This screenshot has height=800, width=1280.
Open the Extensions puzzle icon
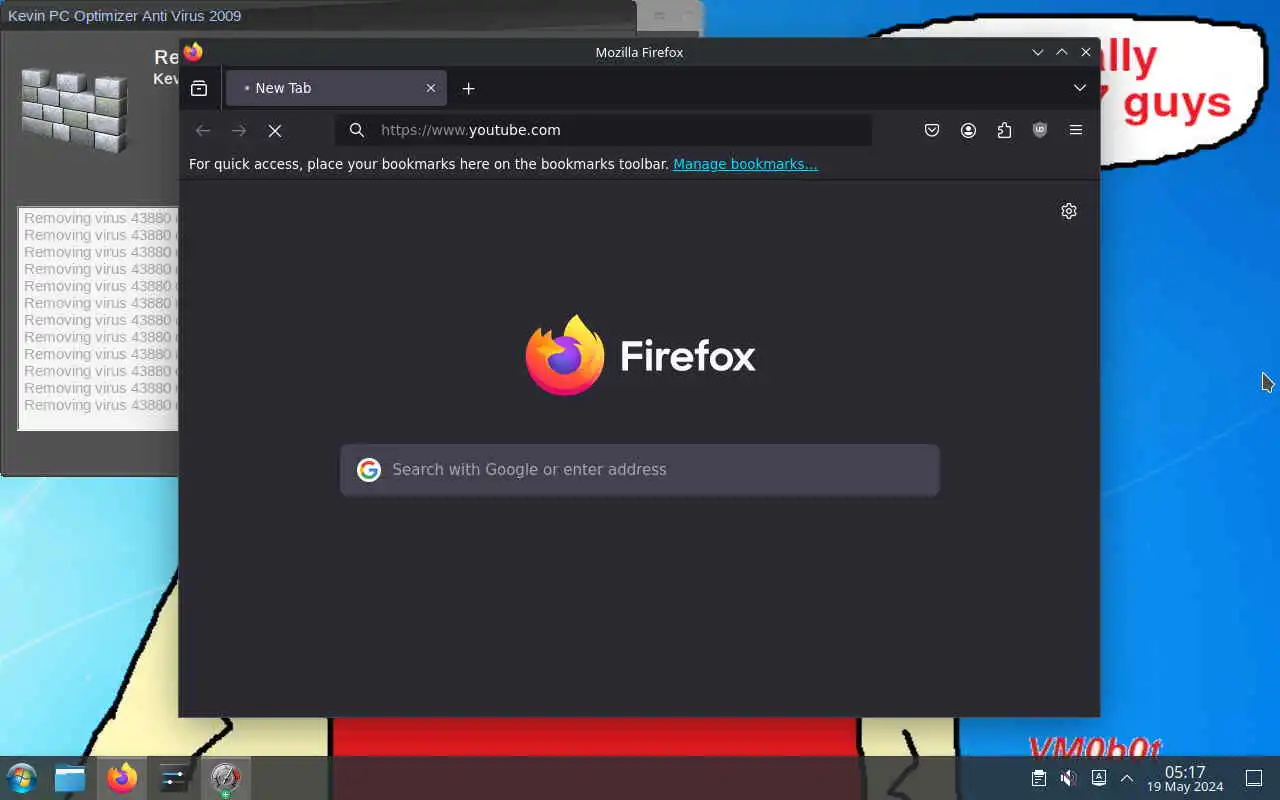(x=1004, y=130)
